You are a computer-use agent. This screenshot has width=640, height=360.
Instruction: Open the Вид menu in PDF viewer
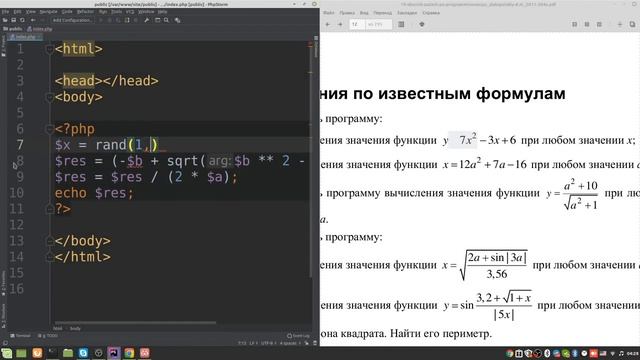(364, 13)
